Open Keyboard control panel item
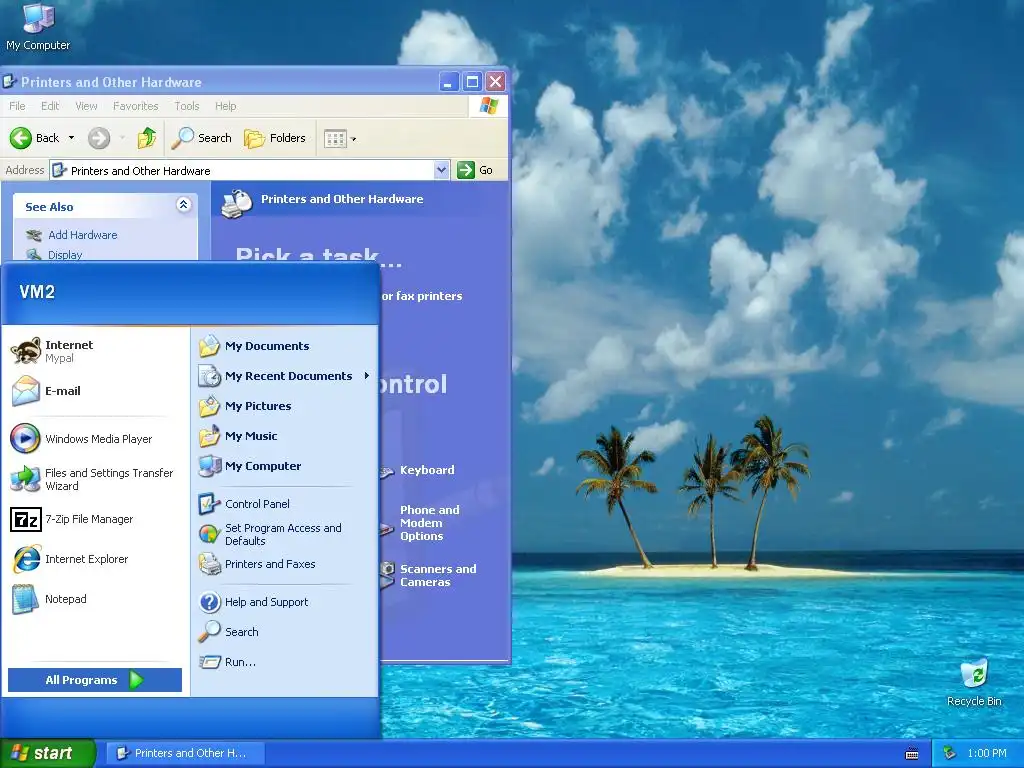The height and width of the screenshot is (768, 1024). (x=427, y=470)
